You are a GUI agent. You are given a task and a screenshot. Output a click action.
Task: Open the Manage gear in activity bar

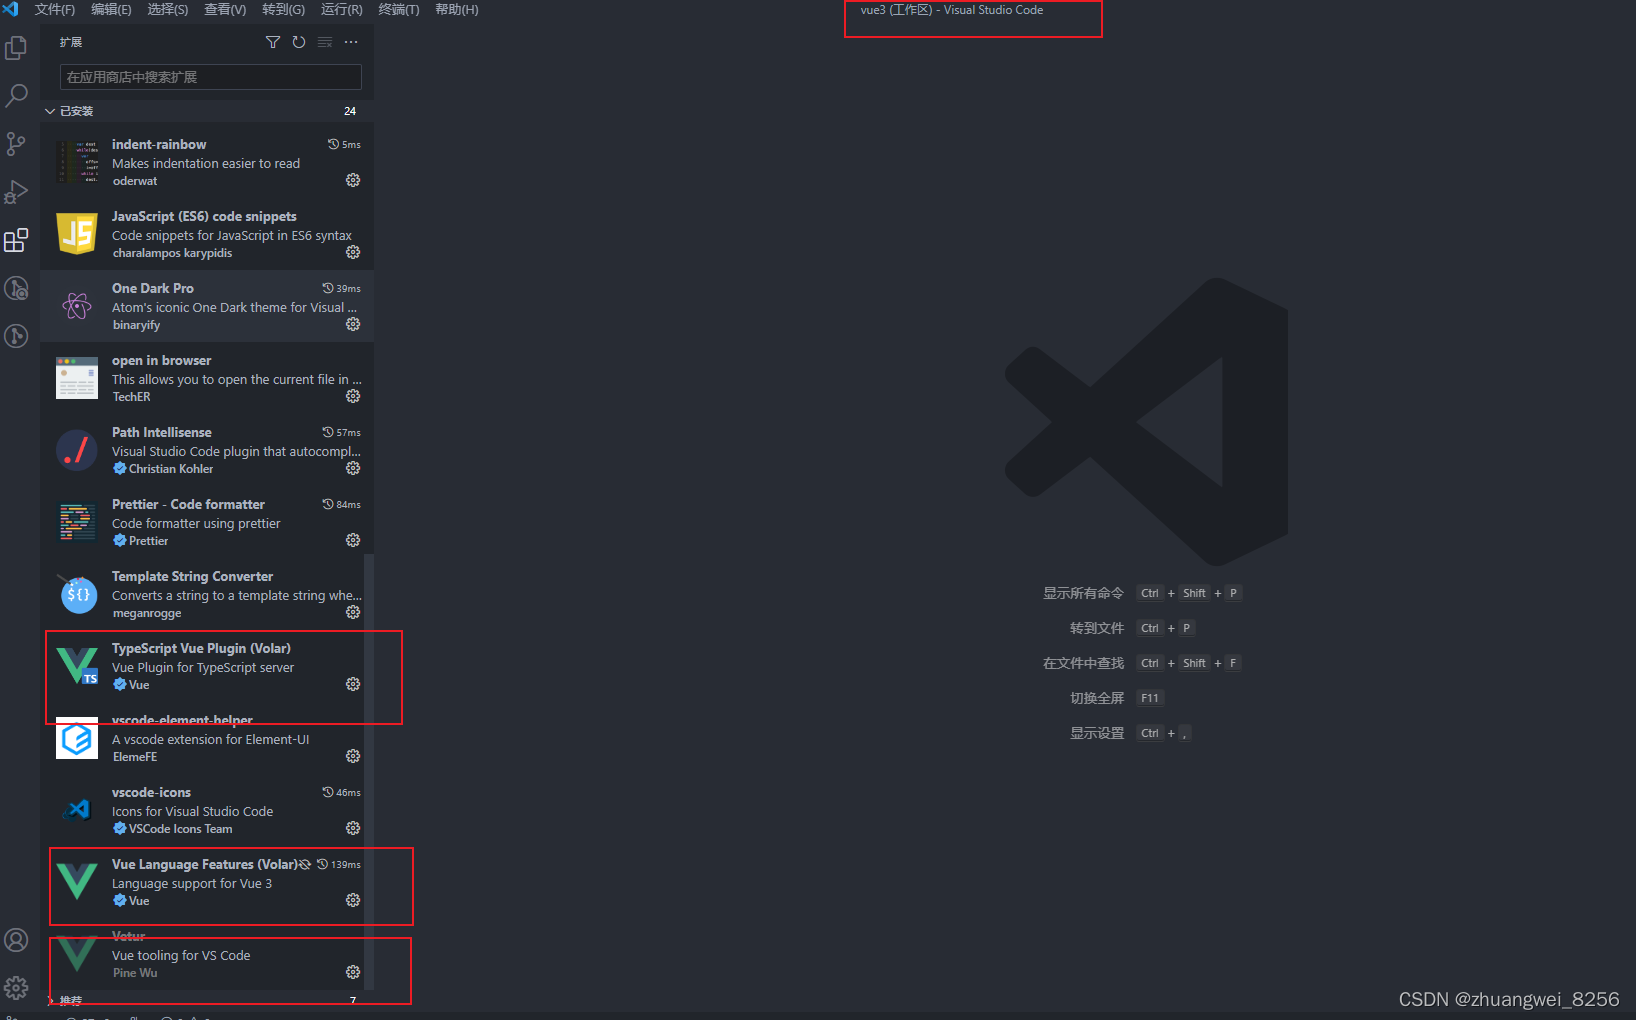[x=16, y=988]
